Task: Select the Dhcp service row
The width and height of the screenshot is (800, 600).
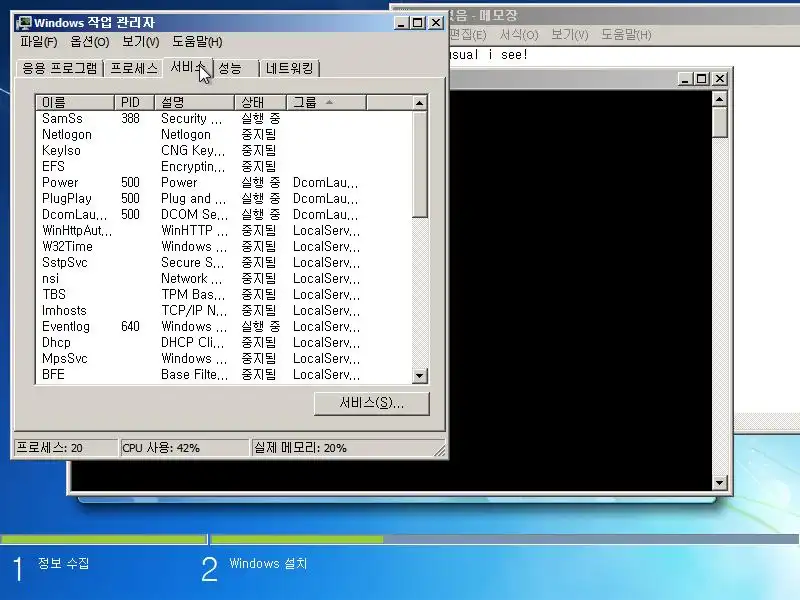Action: (x=224, y=342)
